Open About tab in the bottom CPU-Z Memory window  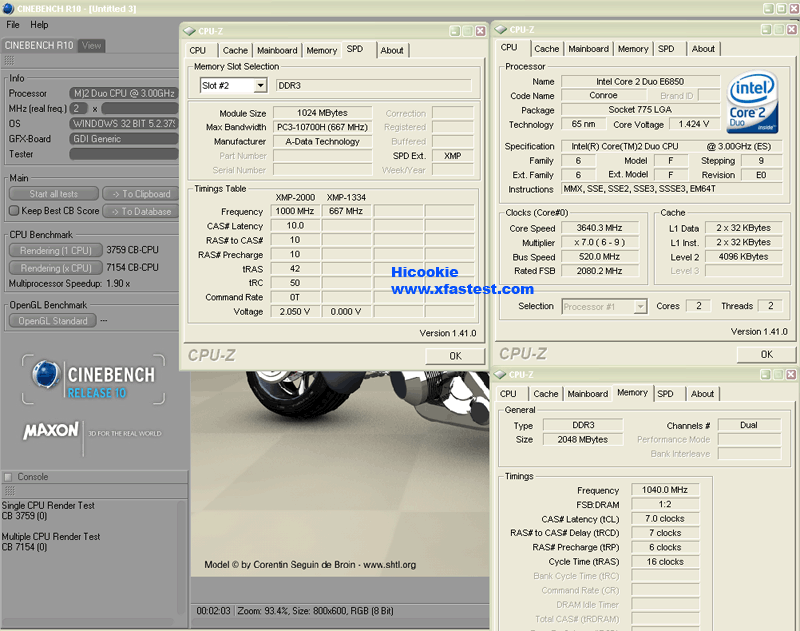coord(703,394)
